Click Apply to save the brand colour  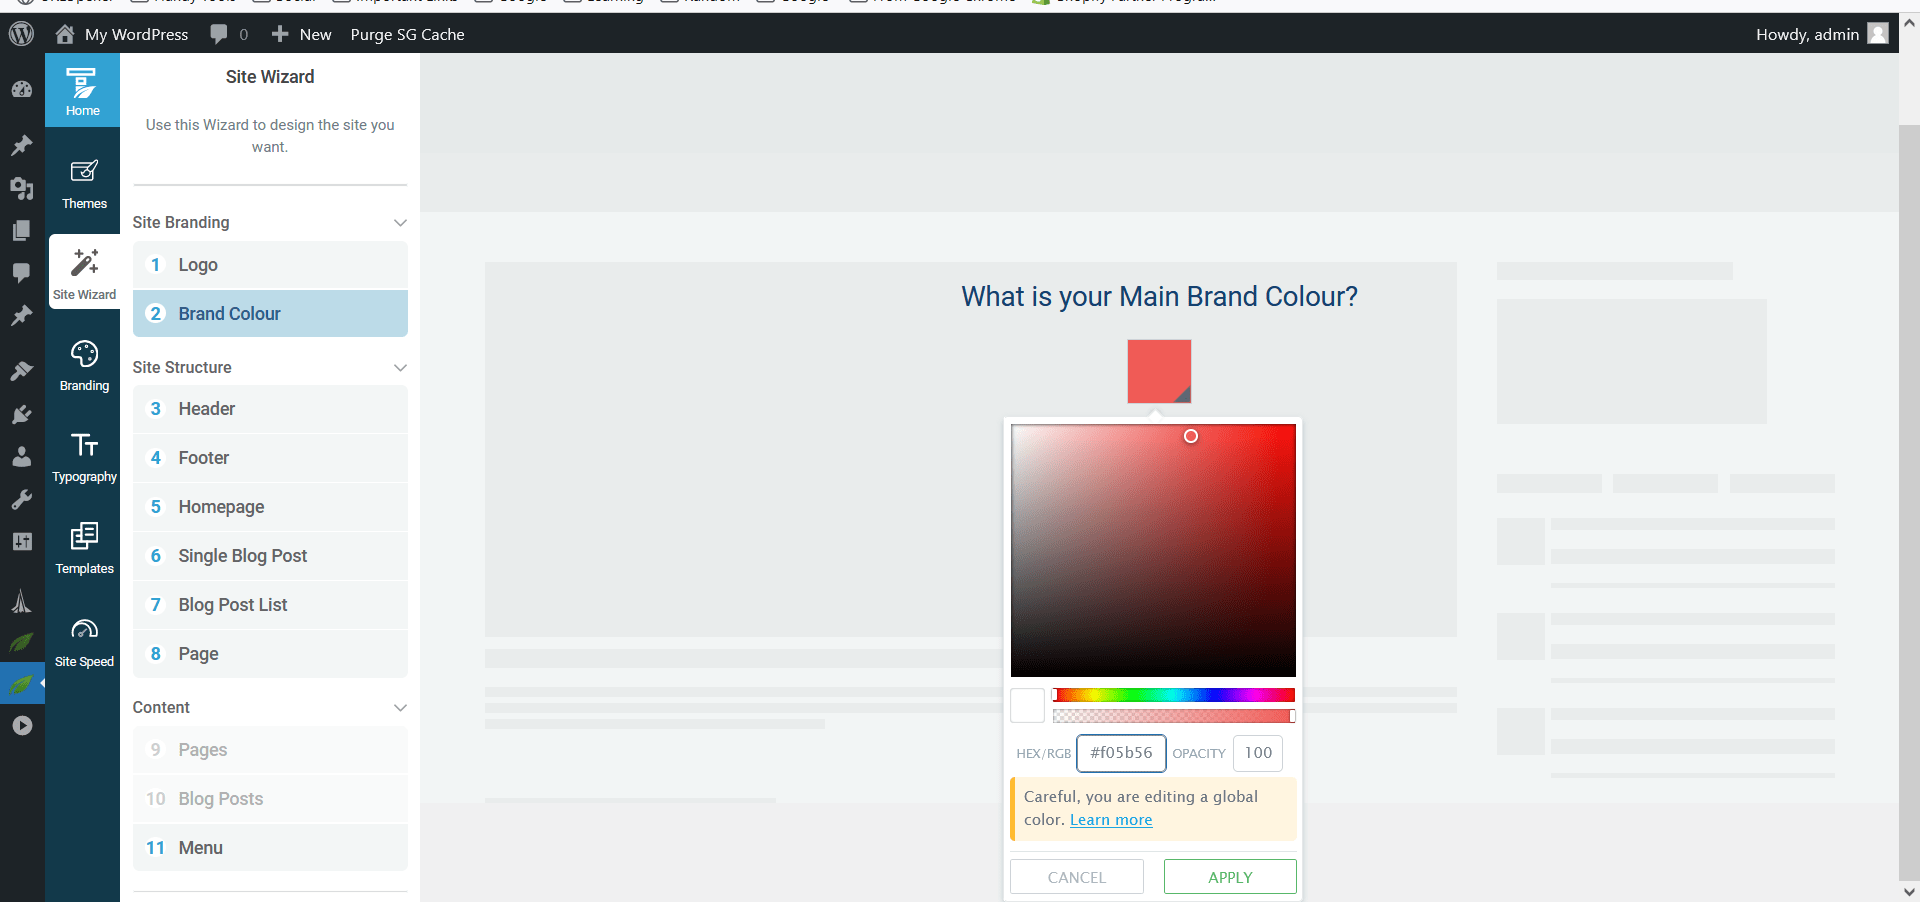(1230, 877)
